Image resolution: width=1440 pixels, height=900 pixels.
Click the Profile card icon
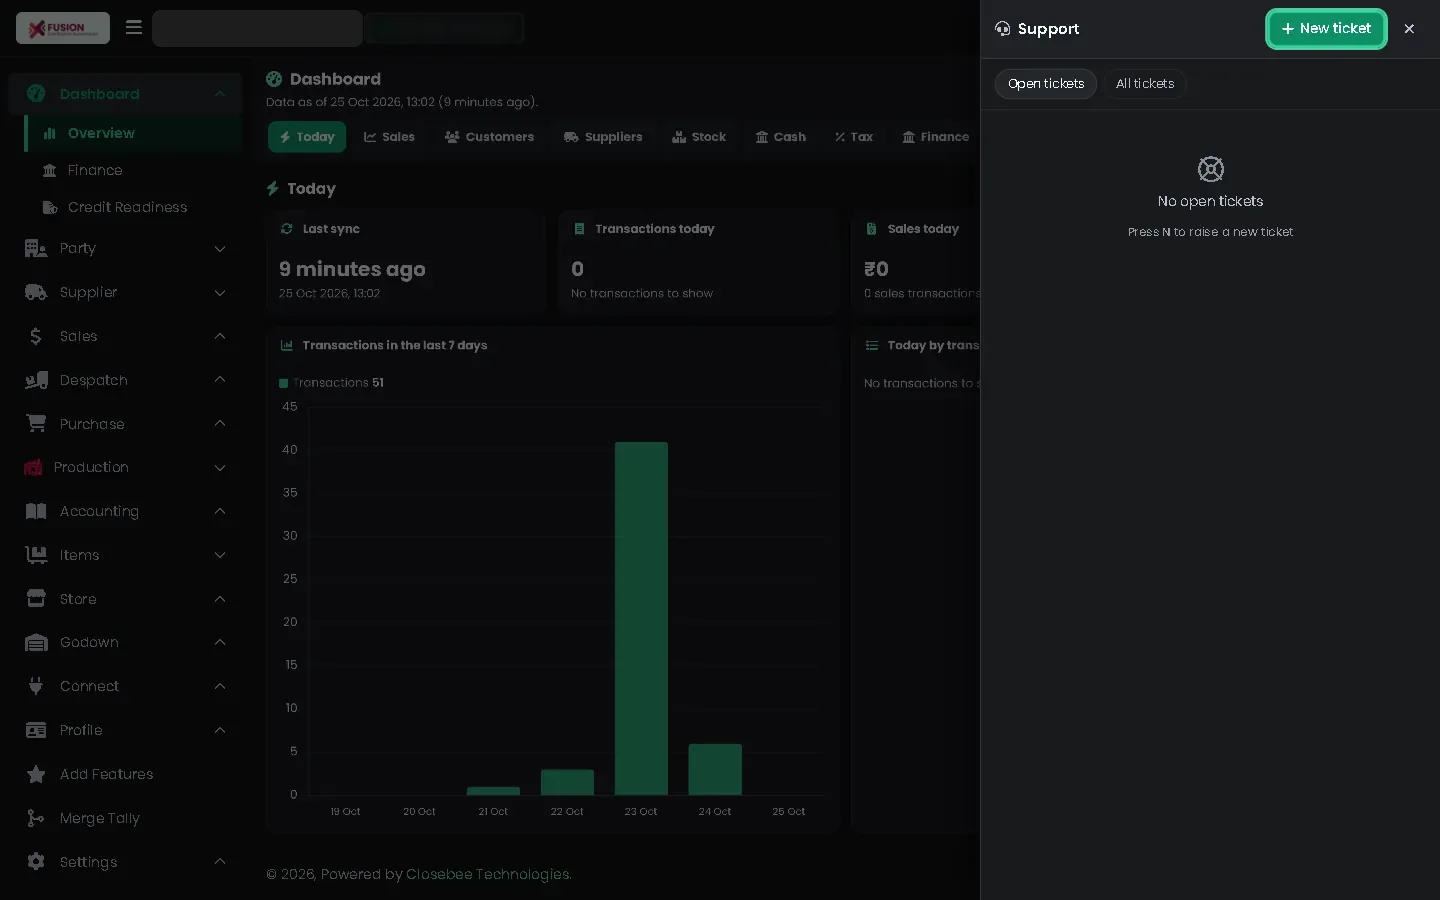pyautogui.click(x=36, y=730)
